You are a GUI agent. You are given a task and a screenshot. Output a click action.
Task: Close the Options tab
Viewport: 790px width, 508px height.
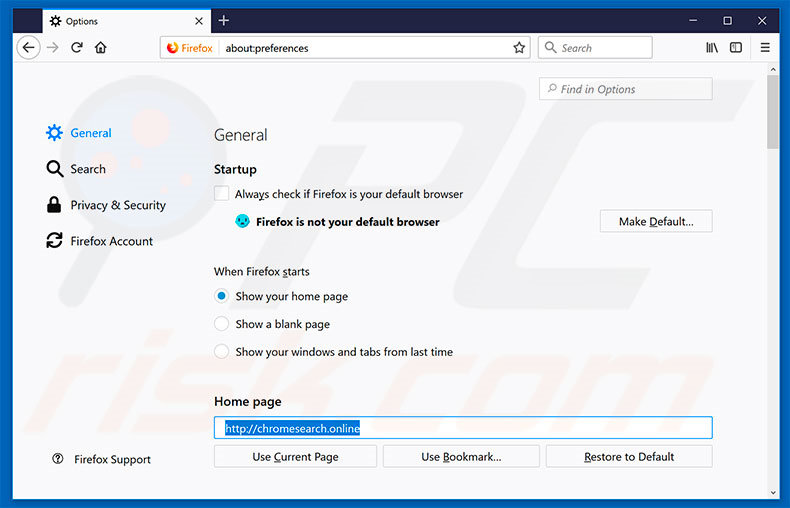pos(199,21)
